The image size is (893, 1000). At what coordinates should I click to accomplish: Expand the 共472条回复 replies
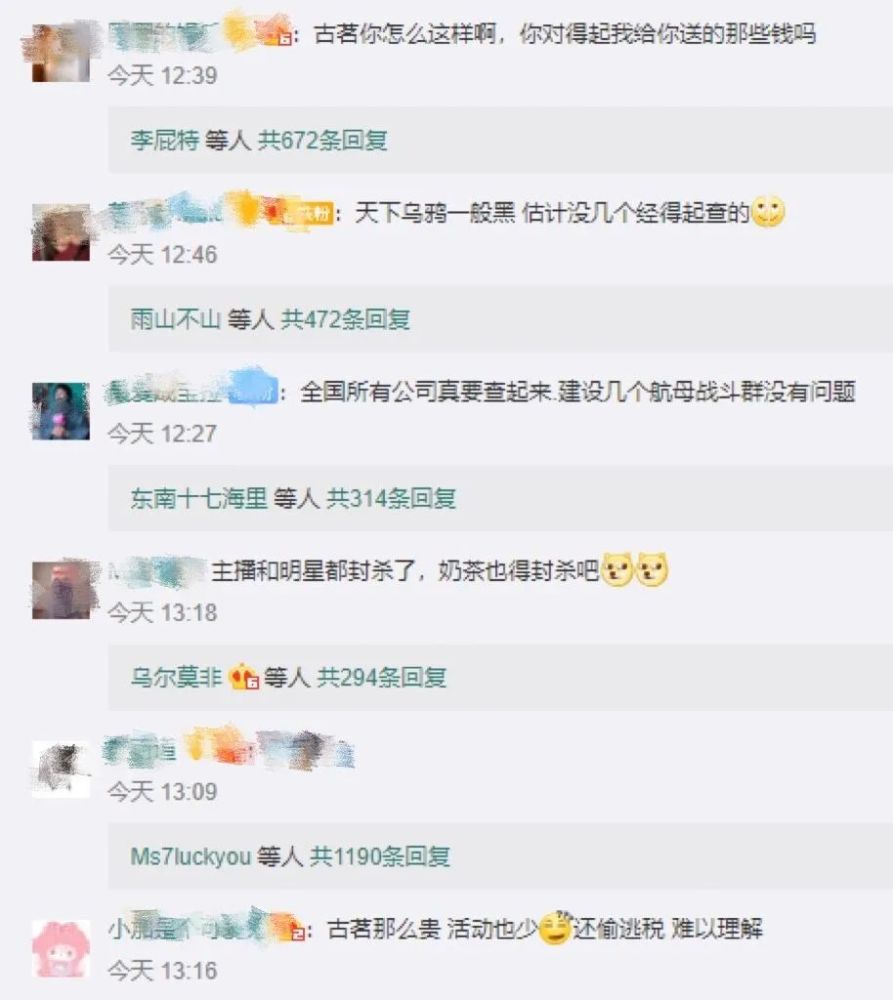click(x=345, y=319)
